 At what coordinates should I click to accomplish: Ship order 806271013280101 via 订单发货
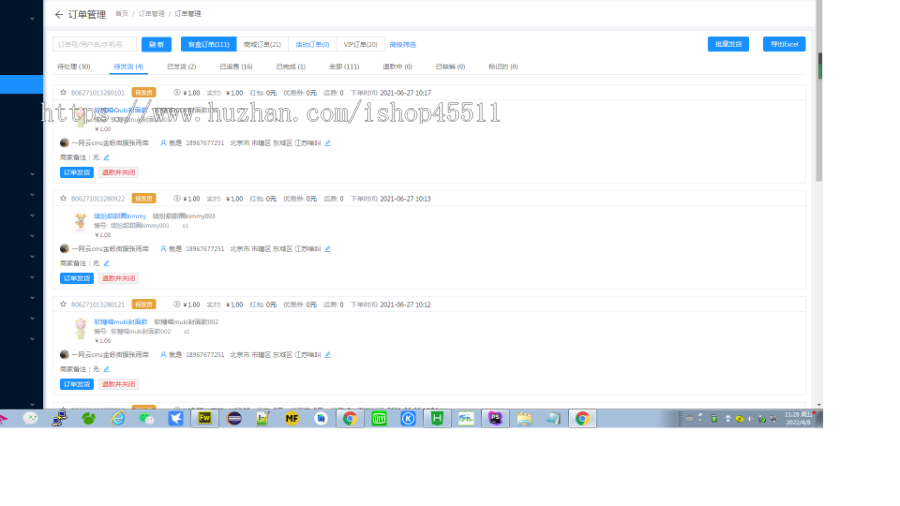[77, 172]
